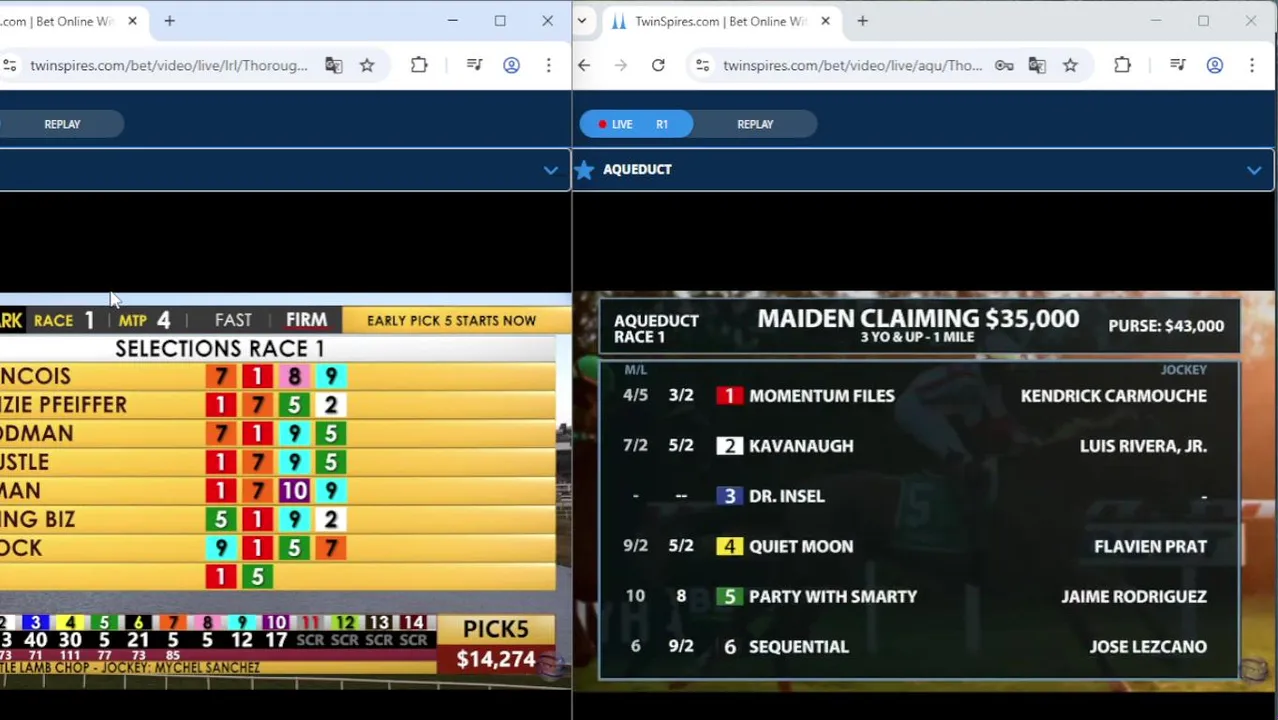Viewport: 1278px width, 720px height.
Task: Open tab search dropdown in right window
Action: pyautogui.click(x=581, y=21)
